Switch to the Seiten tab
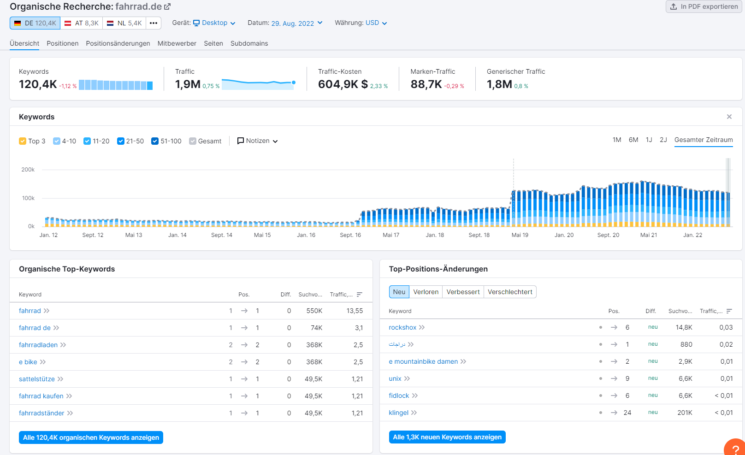The image size is (745, 455). (213, 43)
